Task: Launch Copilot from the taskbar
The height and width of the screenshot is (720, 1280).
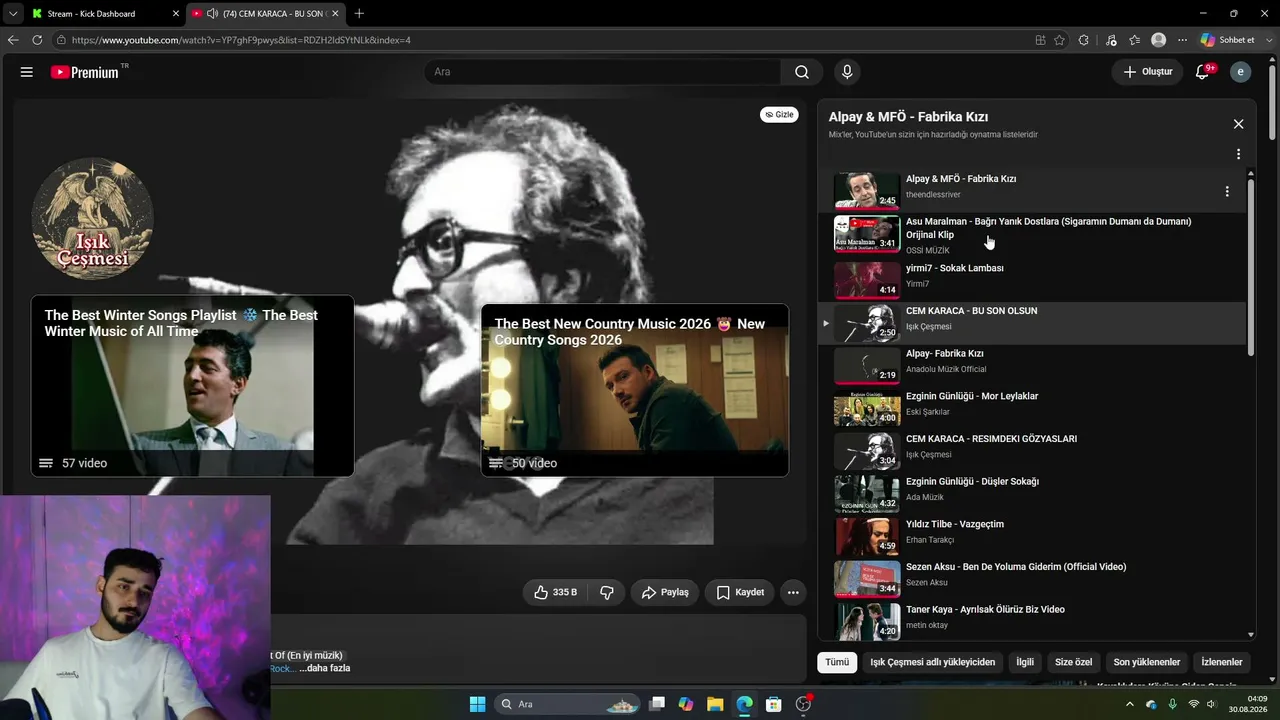Action: click(686, 704)
